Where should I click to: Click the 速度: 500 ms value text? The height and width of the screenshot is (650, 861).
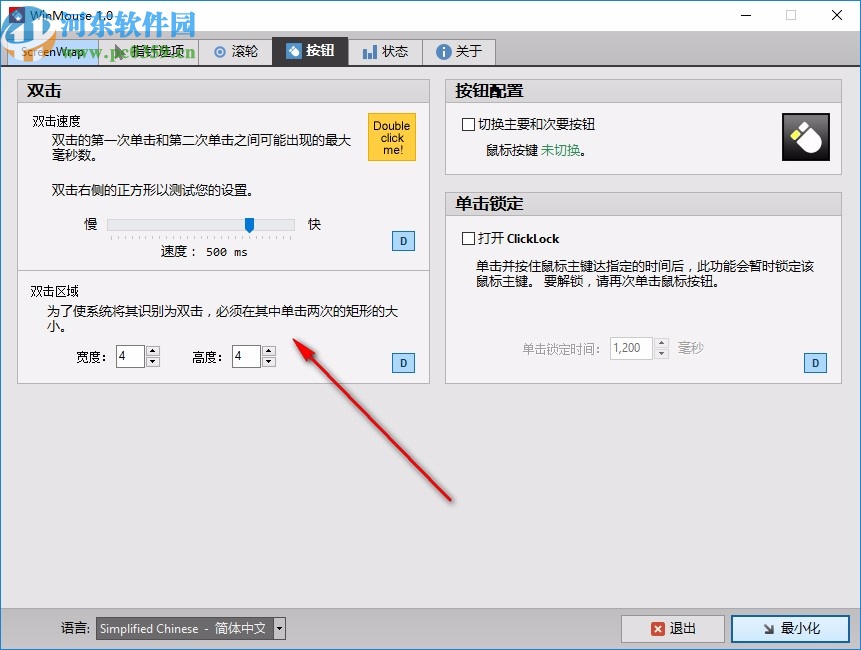point(204,252)
